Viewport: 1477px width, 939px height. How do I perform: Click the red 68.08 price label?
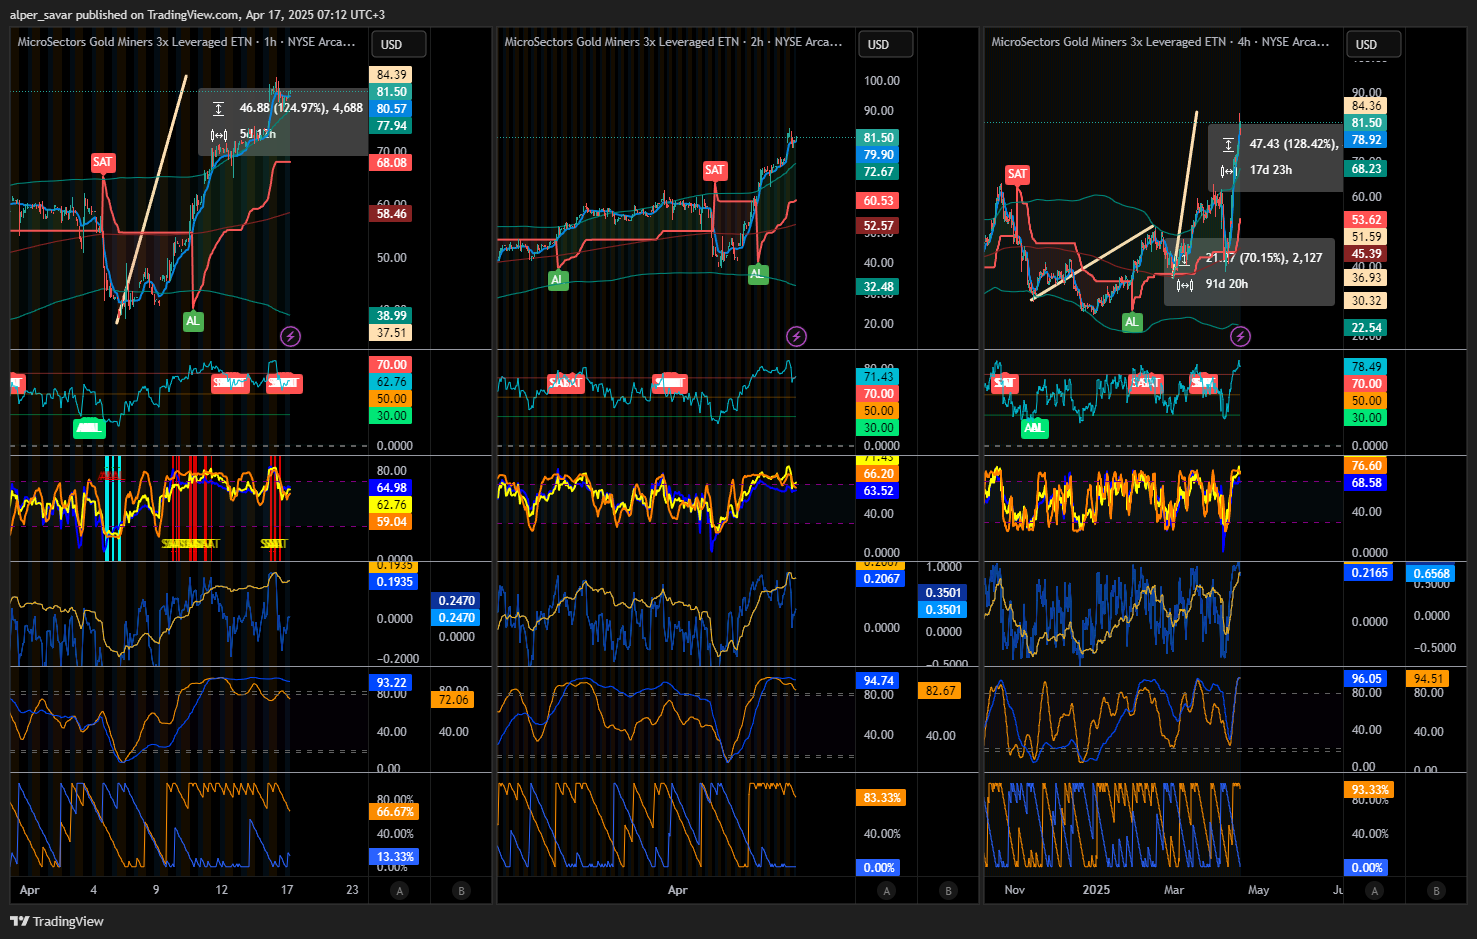tap(391, 163)
